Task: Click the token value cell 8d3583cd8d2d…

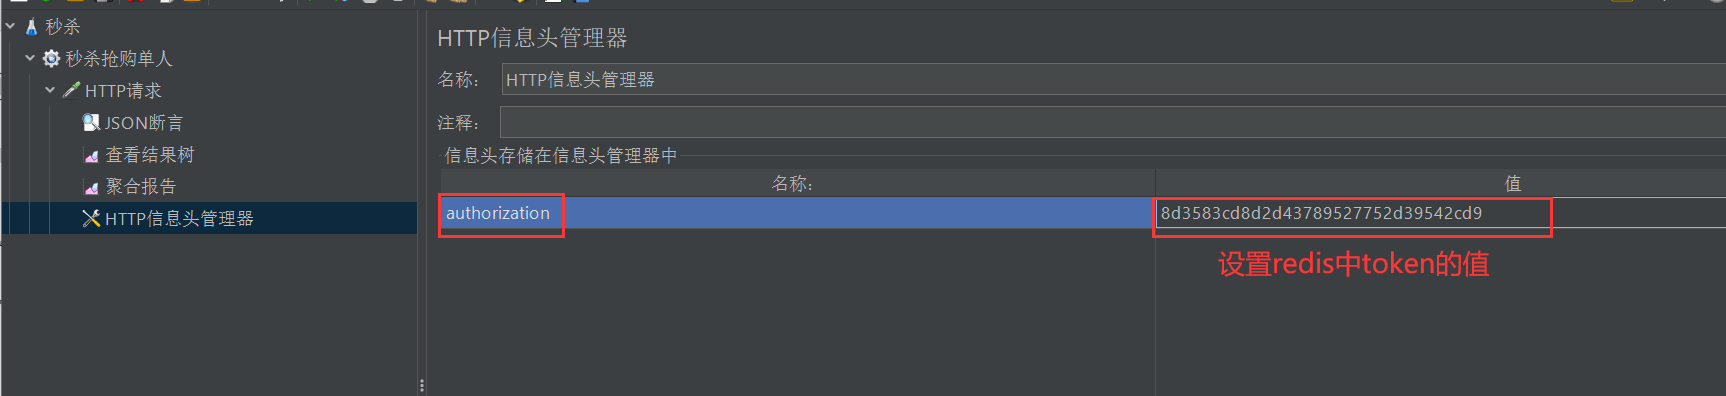Action: click(x=1441, y=213)
